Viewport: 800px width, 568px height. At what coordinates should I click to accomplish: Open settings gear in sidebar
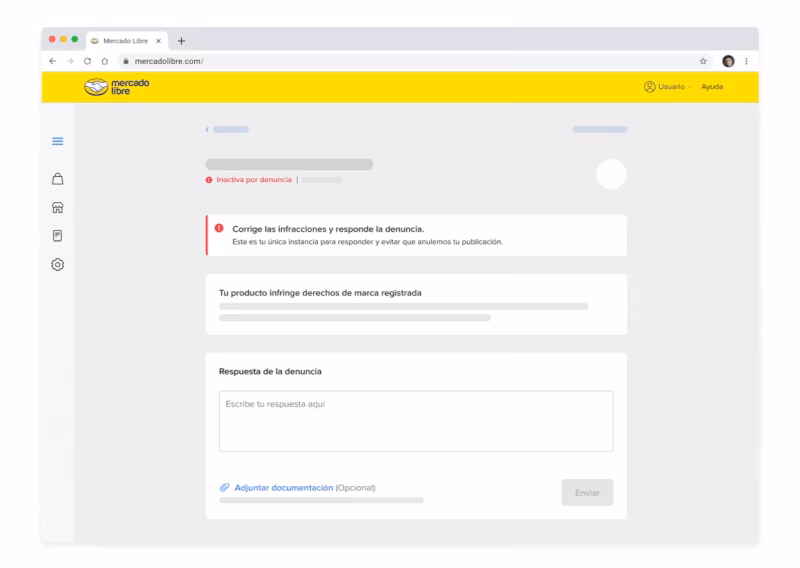pos(58,265)
